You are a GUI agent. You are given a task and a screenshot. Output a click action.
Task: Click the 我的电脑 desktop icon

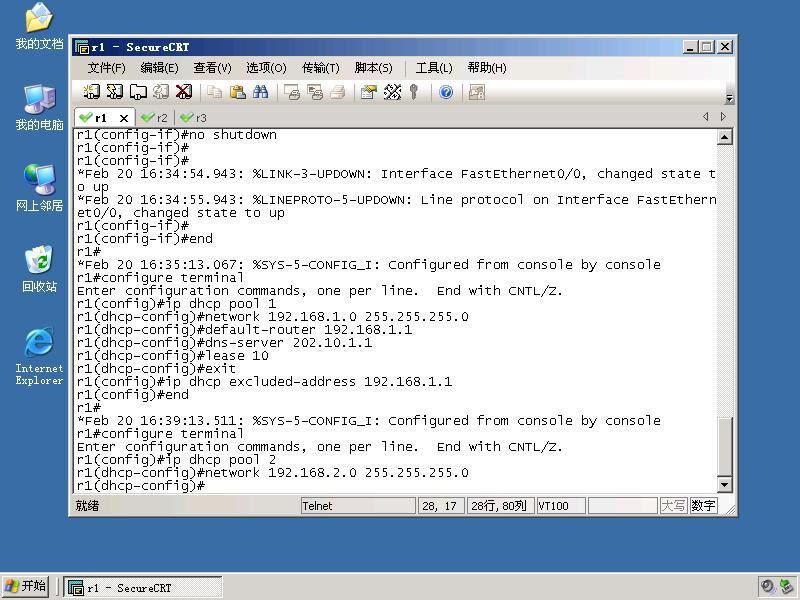[x=39, y=107]
